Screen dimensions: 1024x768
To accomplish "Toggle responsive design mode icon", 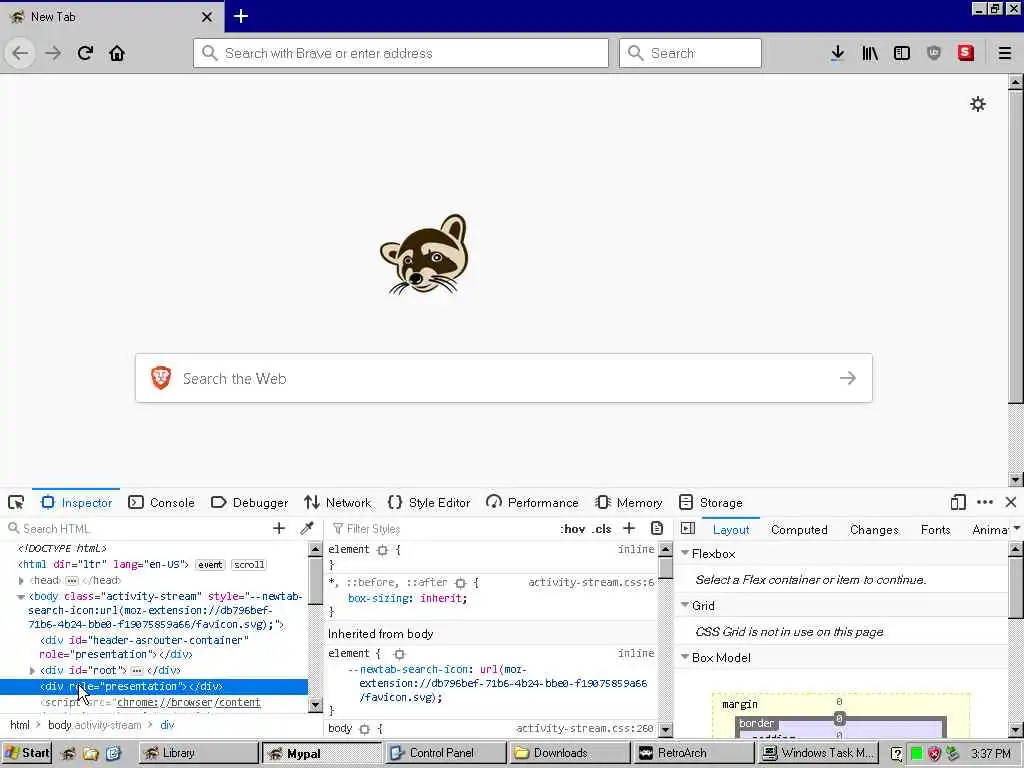I will click(x=958, y=502).
